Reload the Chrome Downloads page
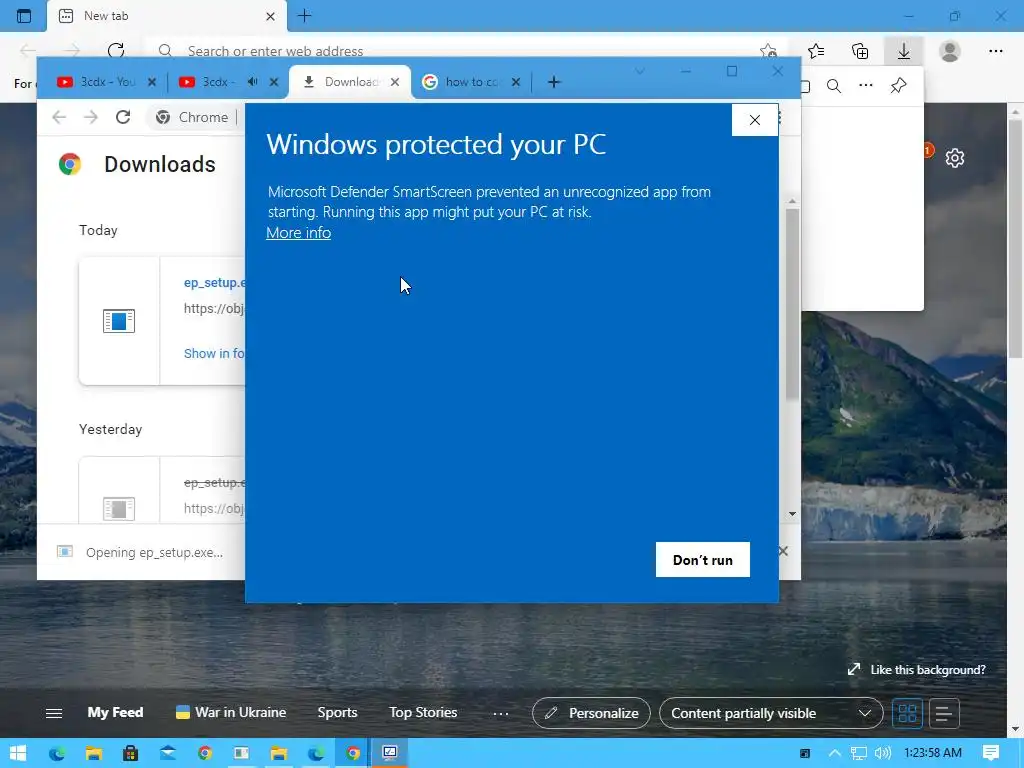This screenshot has width=1024, height=768. (123, 118)
